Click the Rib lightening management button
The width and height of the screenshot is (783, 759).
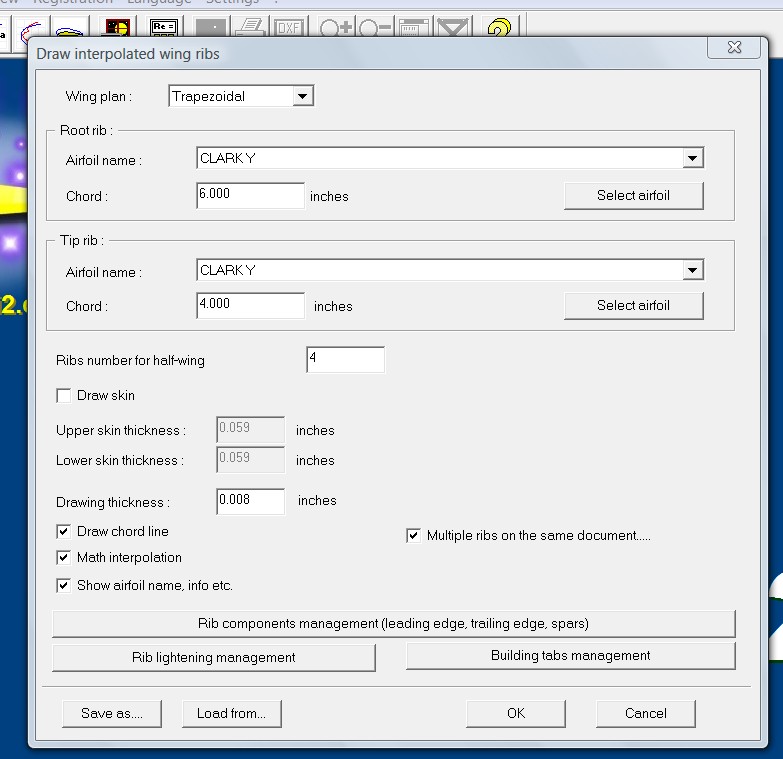tap(213, 657)
